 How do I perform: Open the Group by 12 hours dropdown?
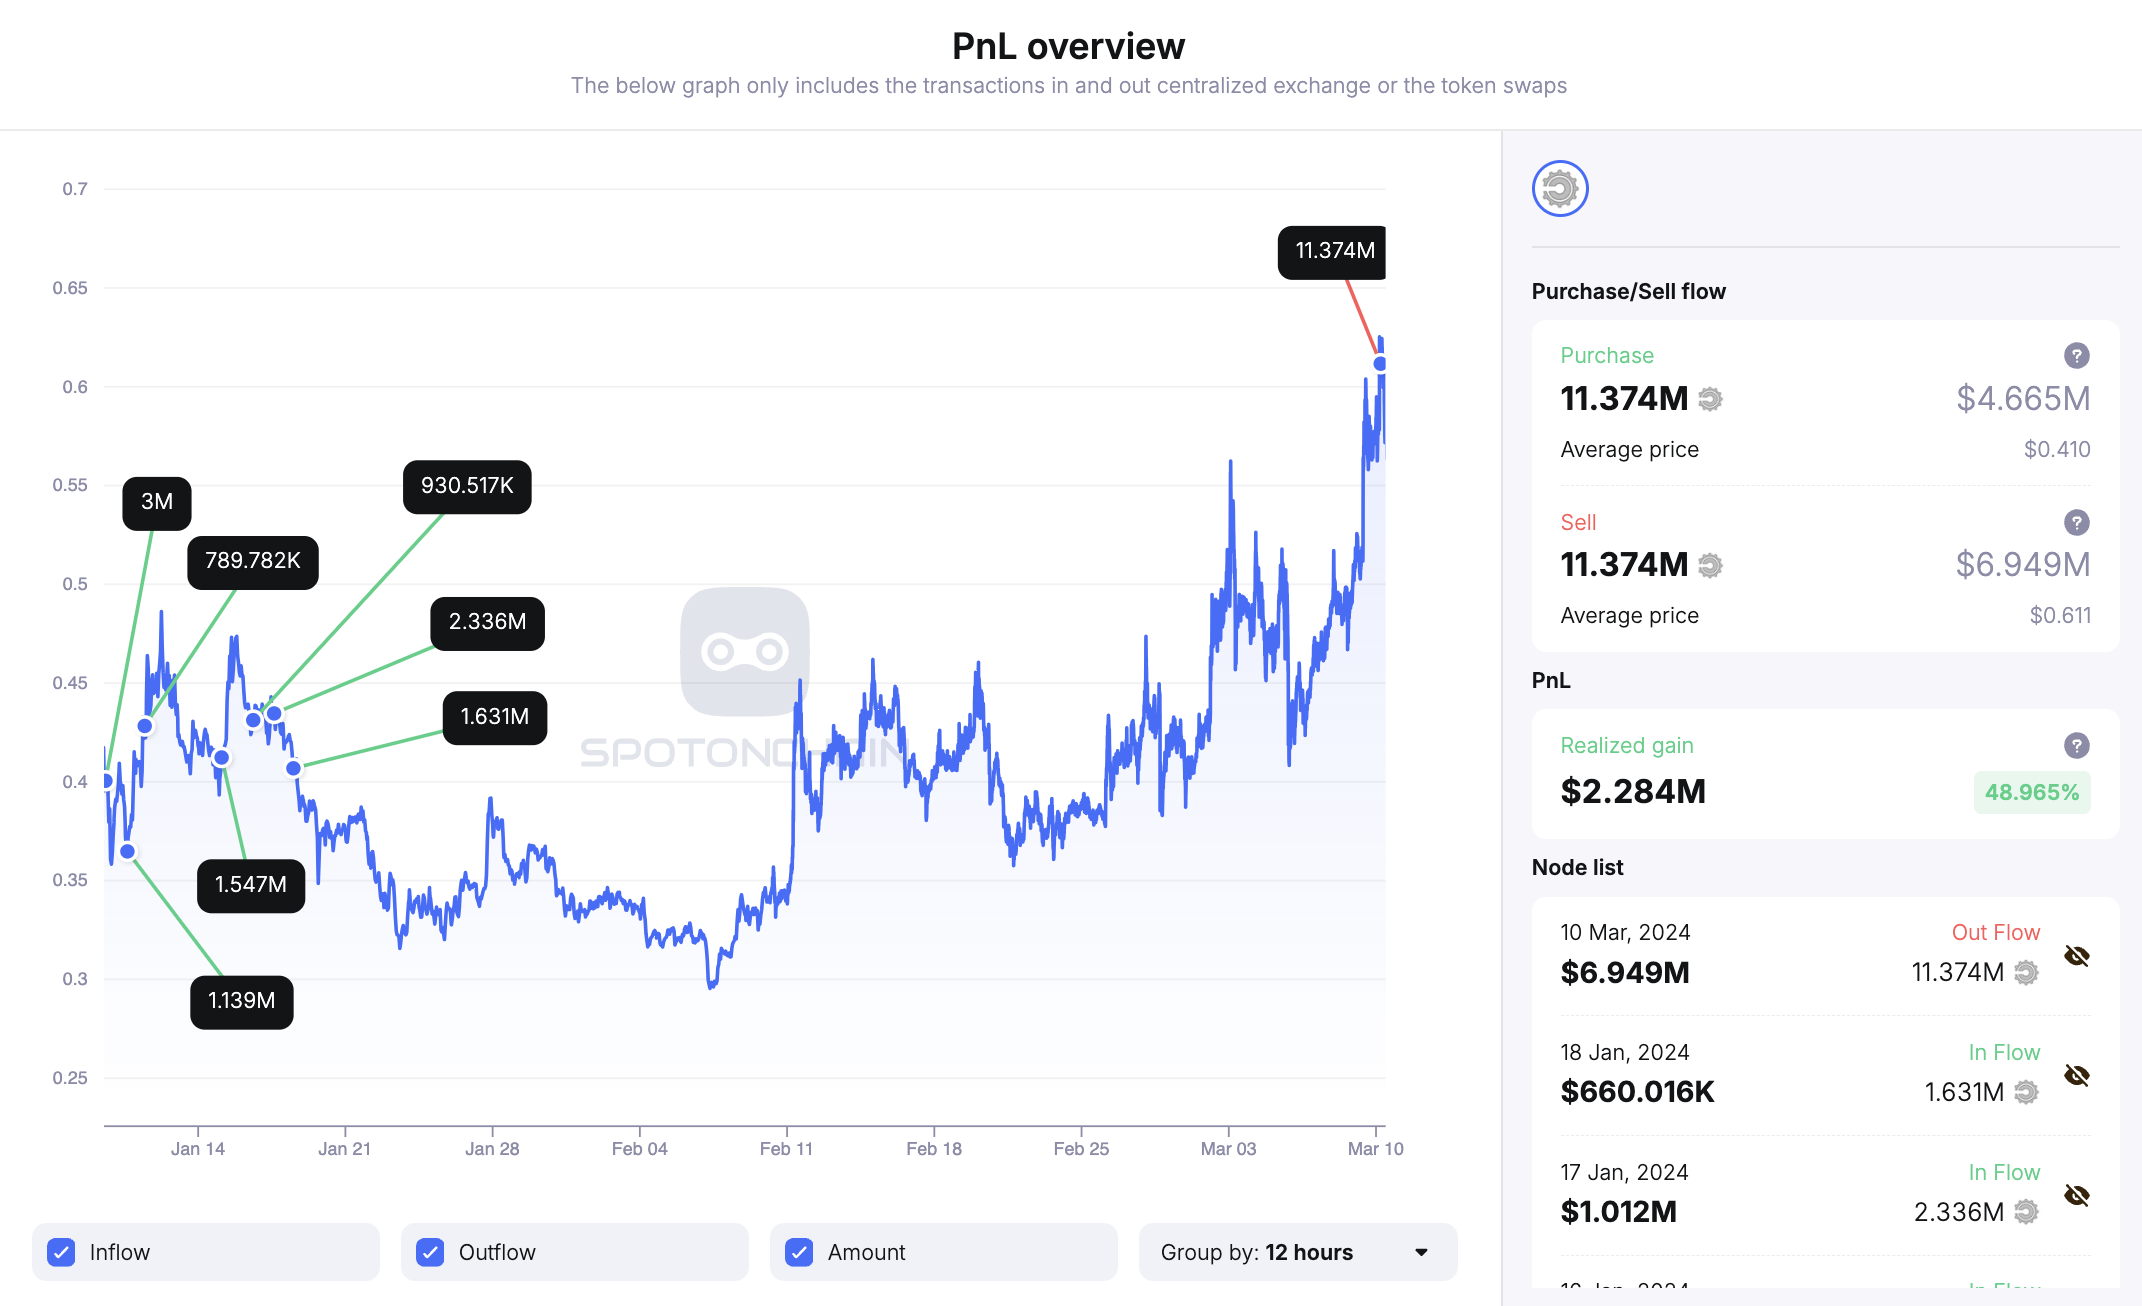(x=1297, y=1252)
